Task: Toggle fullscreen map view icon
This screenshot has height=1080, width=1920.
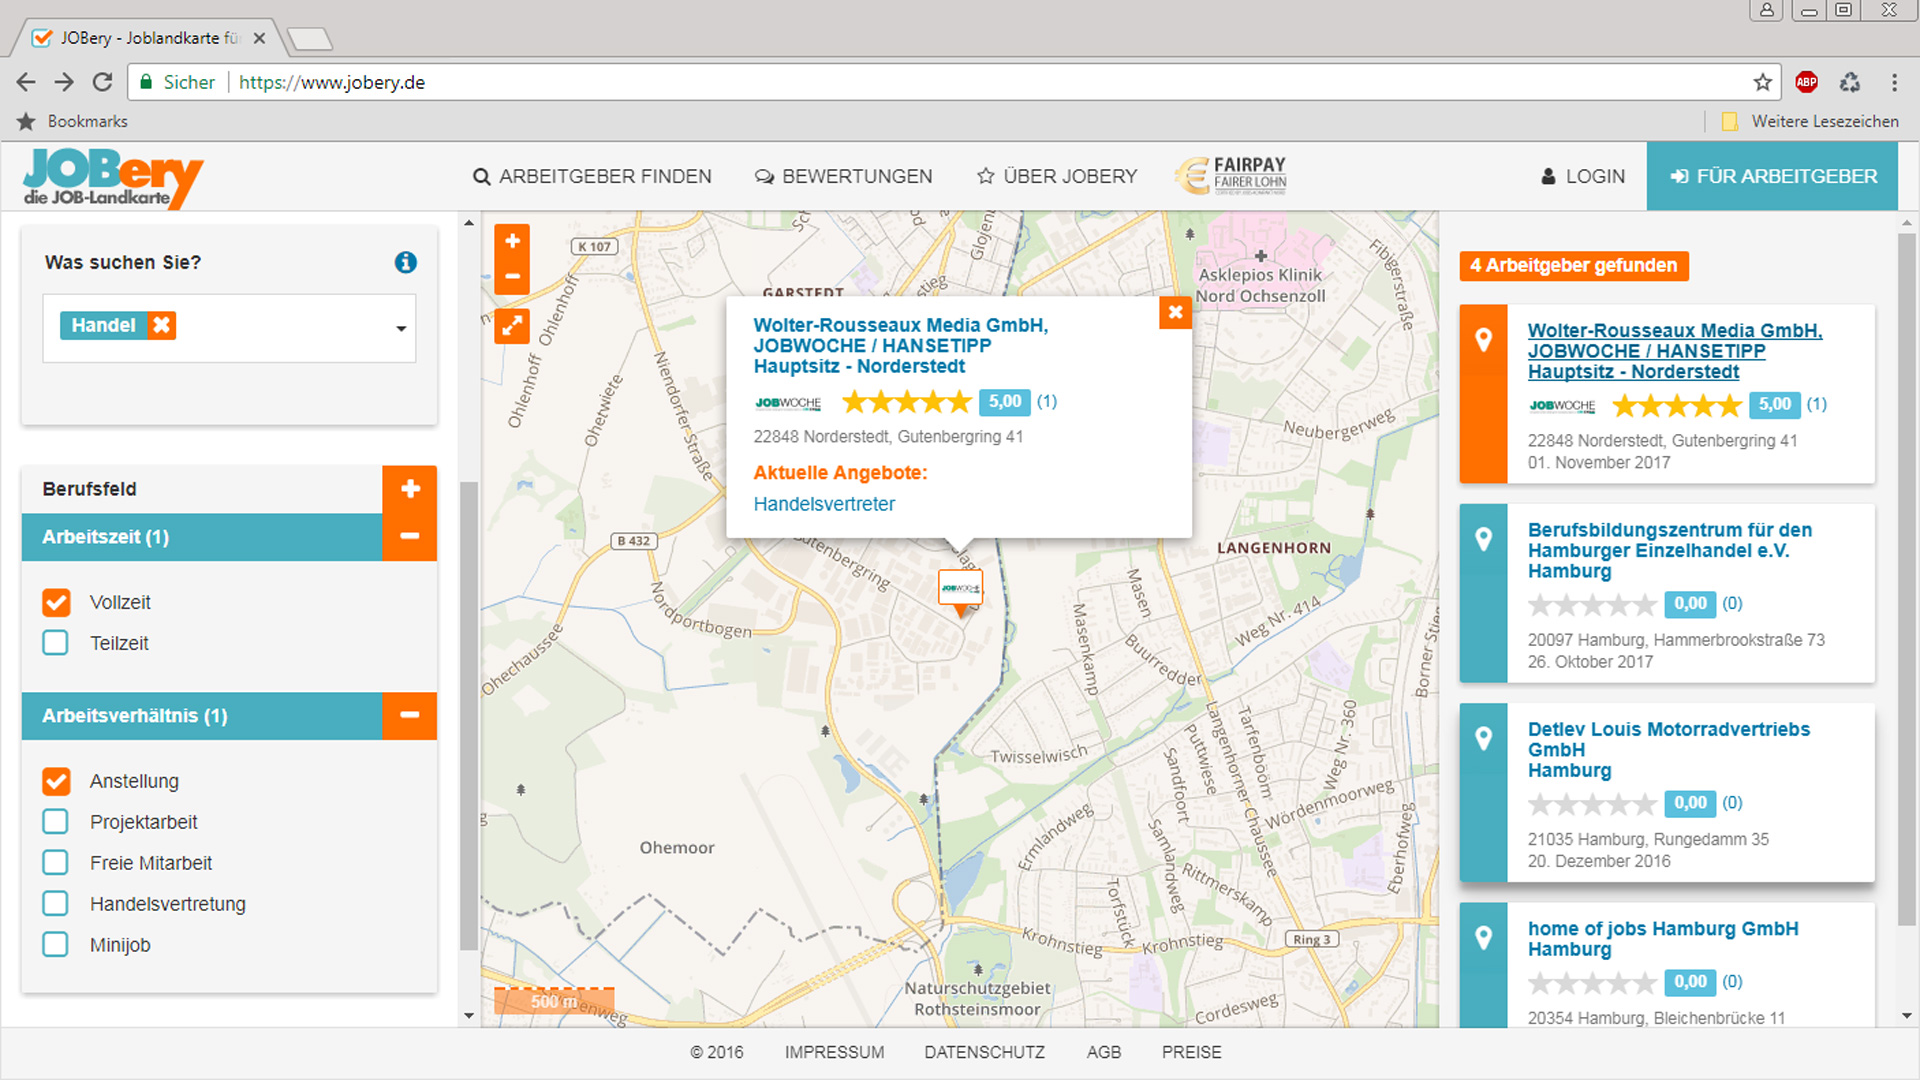Action: click(x=512, y=326)
